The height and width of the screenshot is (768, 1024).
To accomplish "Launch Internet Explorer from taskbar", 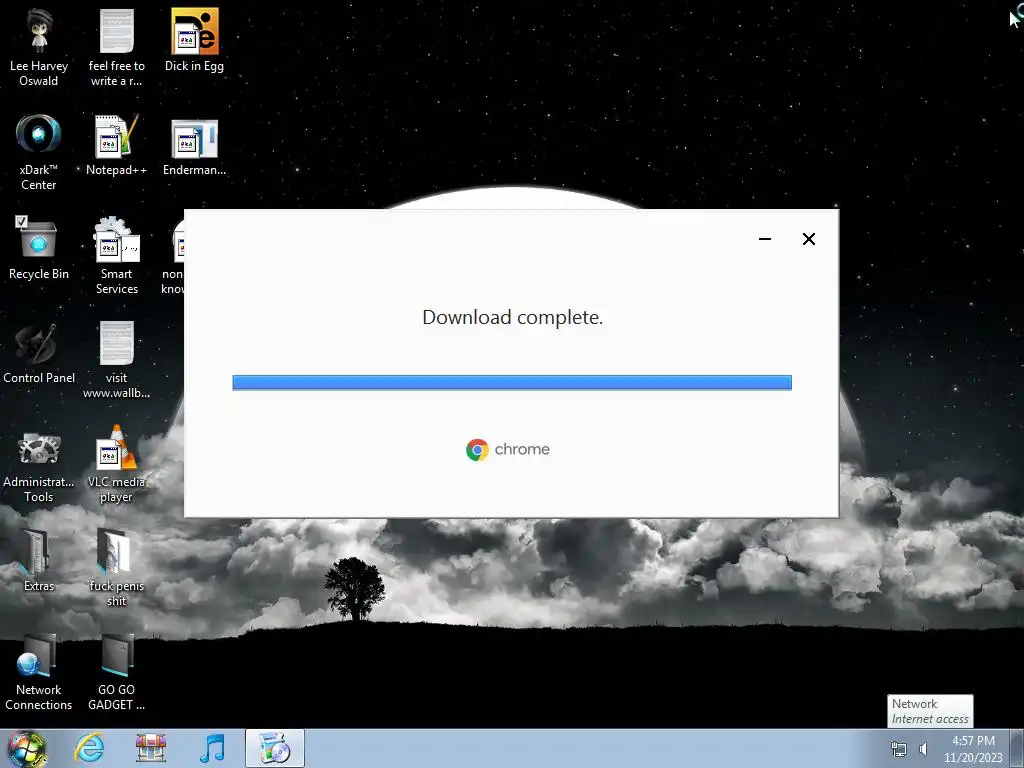I will 89,748.
